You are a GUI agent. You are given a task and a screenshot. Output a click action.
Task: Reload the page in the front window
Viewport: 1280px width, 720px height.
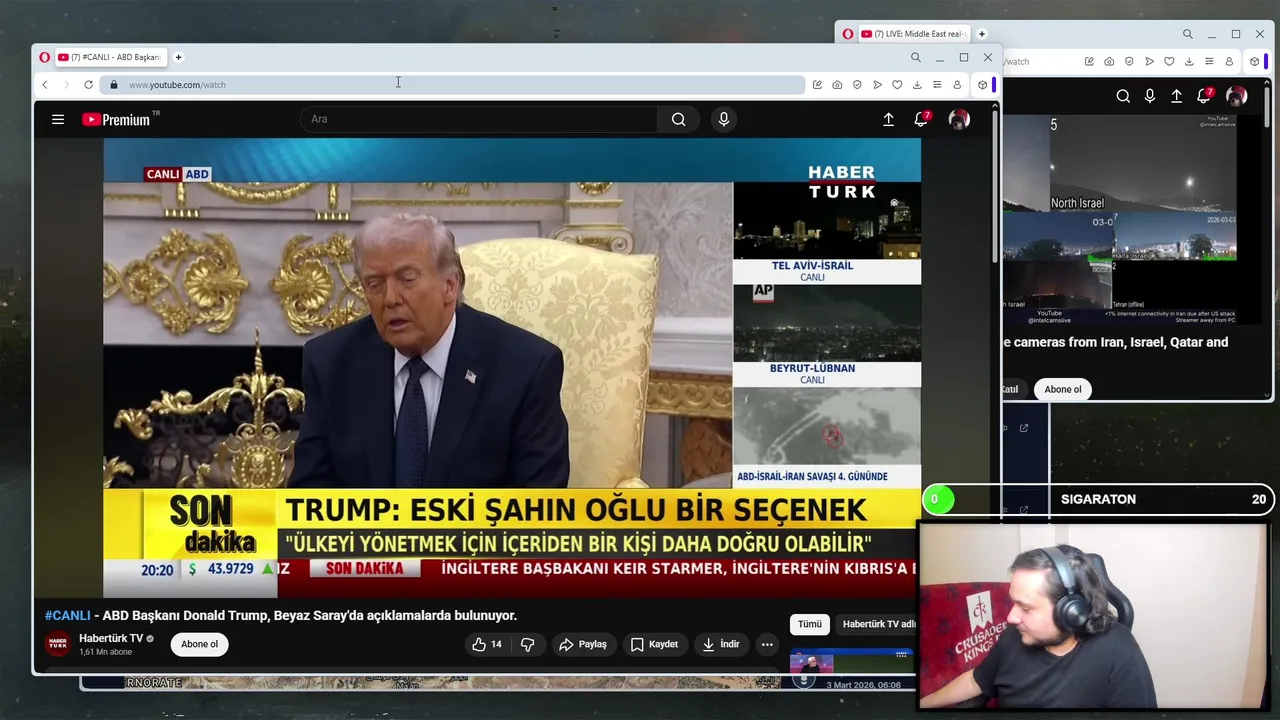[x=89, y=85]
